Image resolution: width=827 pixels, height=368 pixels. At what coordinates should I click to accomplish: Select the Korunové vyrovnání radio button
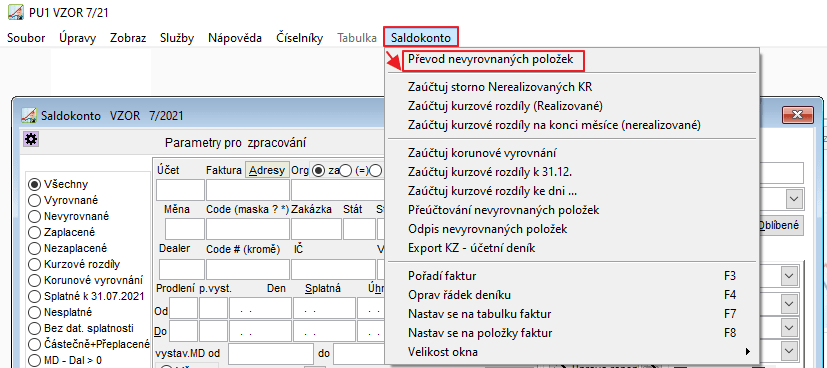tap(34, 280)
